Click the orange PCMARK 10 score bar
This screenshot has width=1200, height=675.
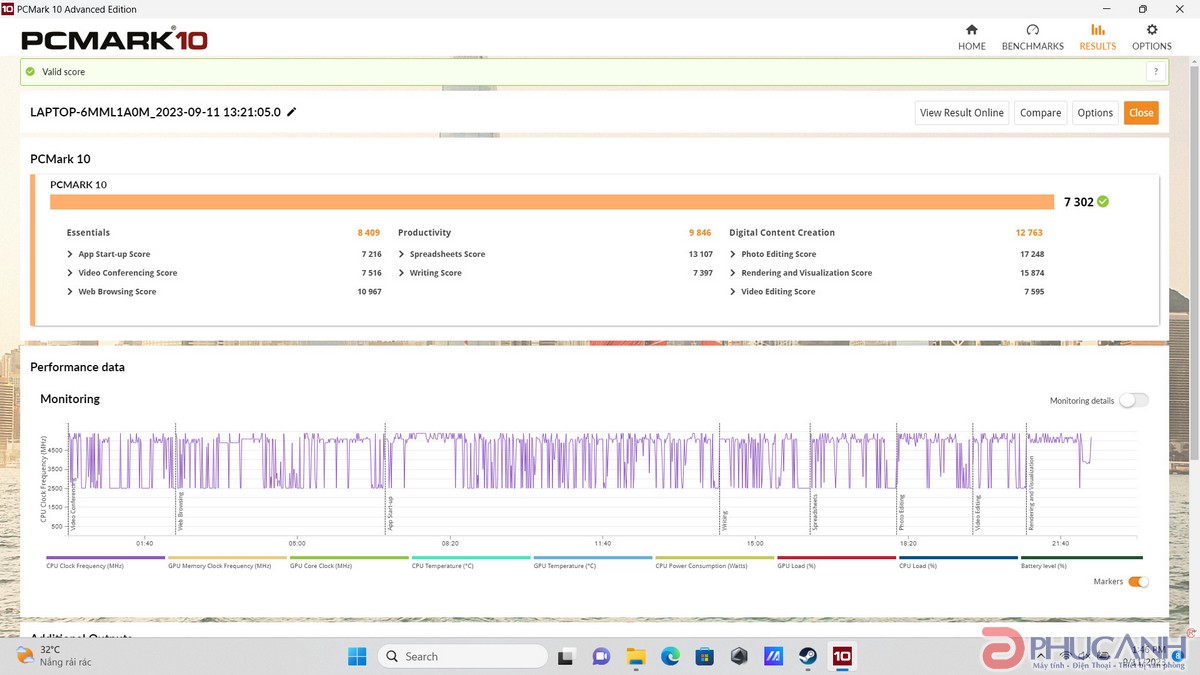552,202
